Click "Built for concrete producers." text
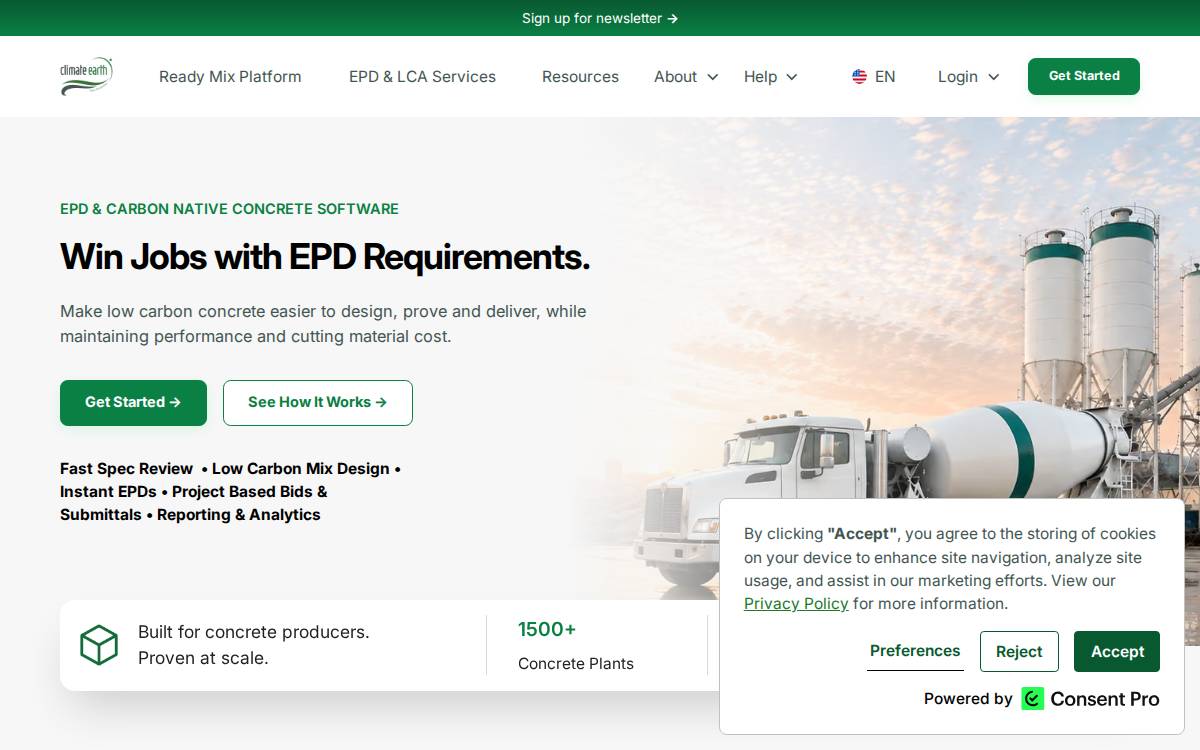The width and height of the screenshot is (1200, 750). (254, 632)
